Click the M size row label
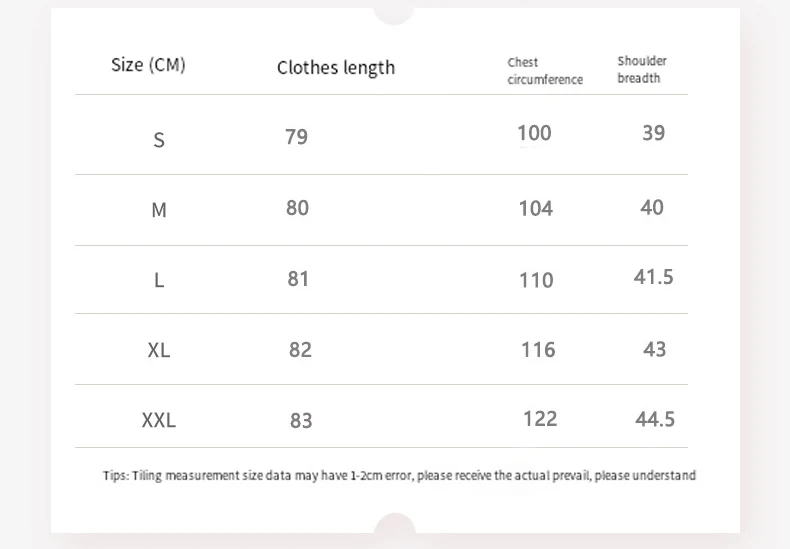Screen dimensions: 790x549 tap(159, 211)
